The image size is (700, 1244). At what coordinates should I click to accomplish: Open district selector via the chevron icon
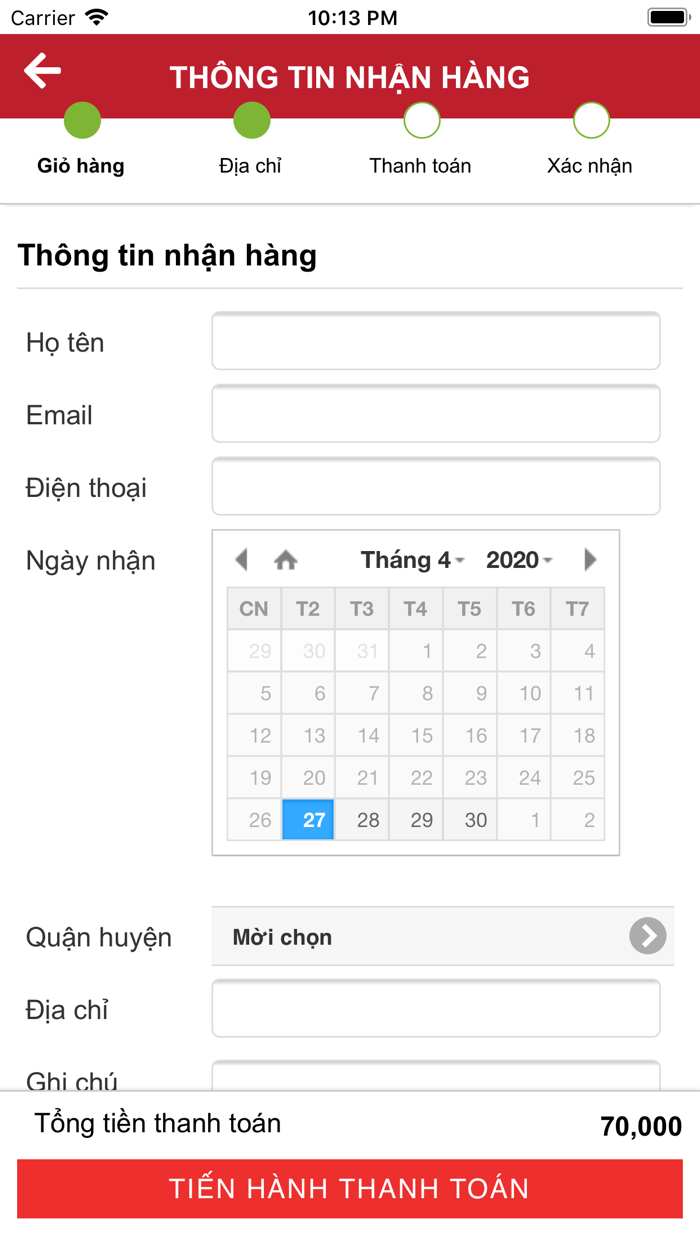point(647,936)
